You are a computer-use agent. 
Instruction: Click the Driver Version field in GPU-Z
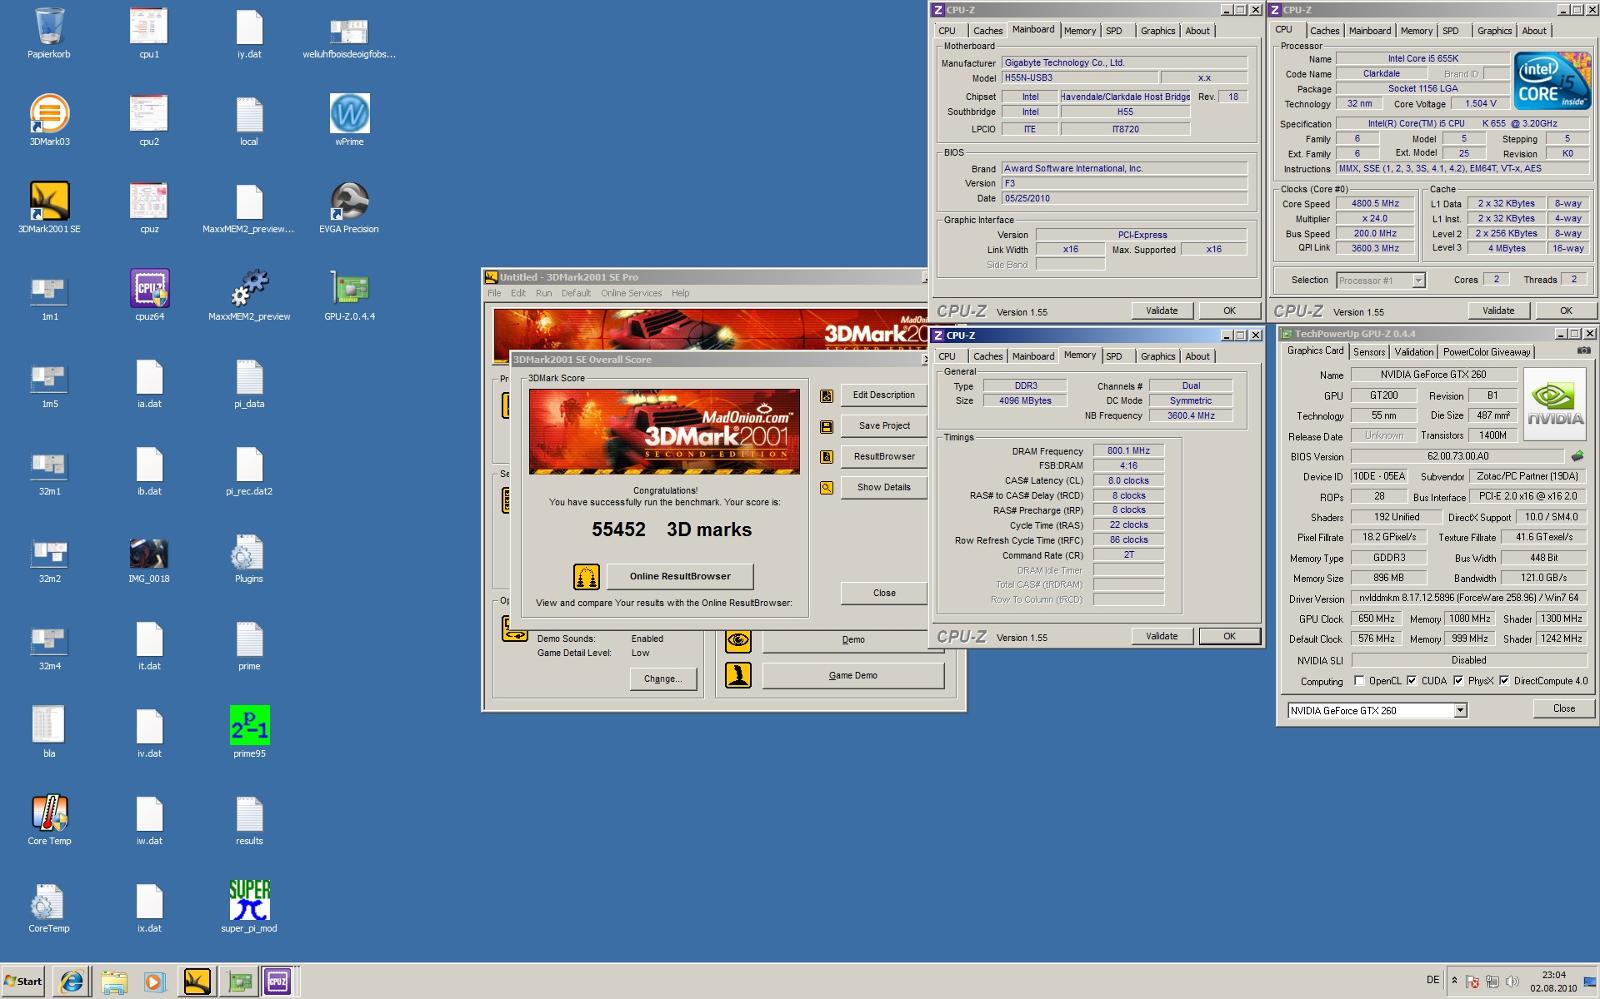tap(1469, 598)
